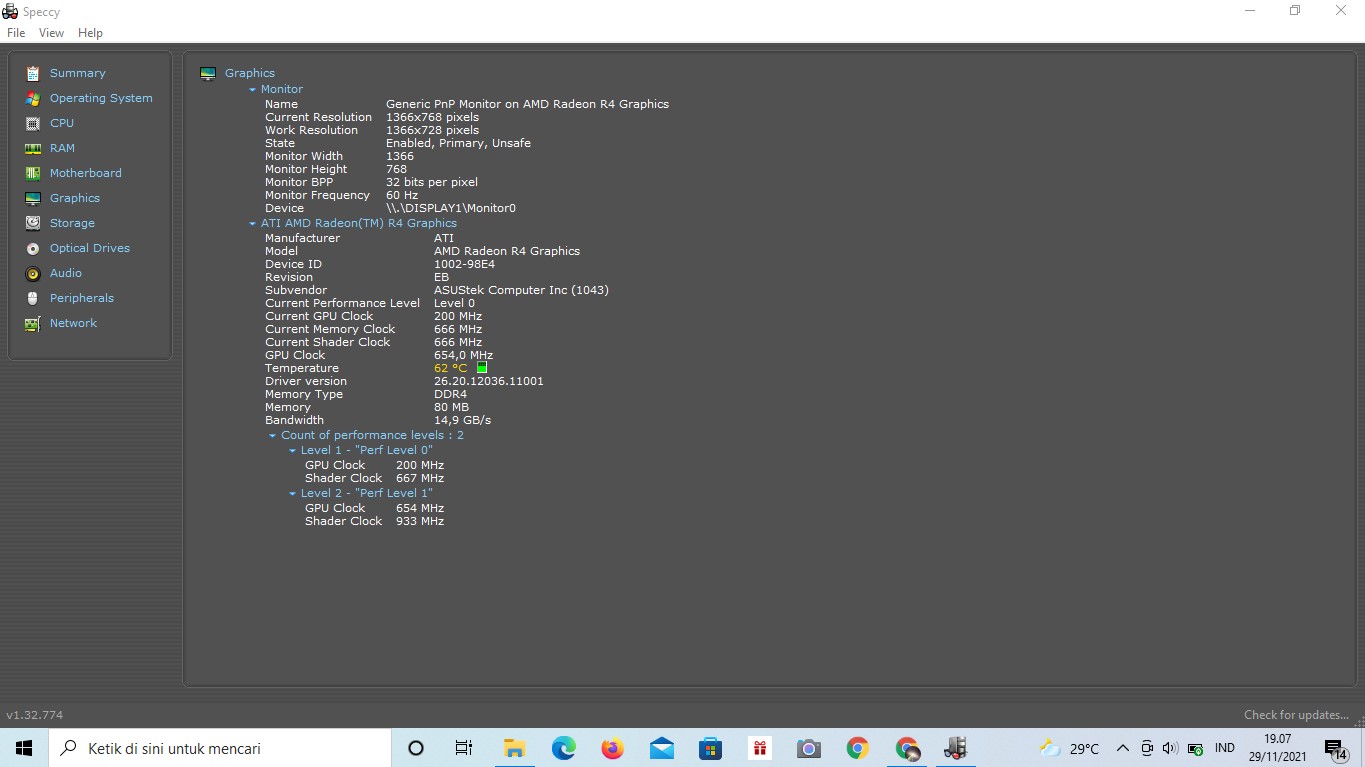Viewport: 1365px width, 767px height.
Task: Launch Microsoft Edge from taskbar
Action: (x=564, y=748)
